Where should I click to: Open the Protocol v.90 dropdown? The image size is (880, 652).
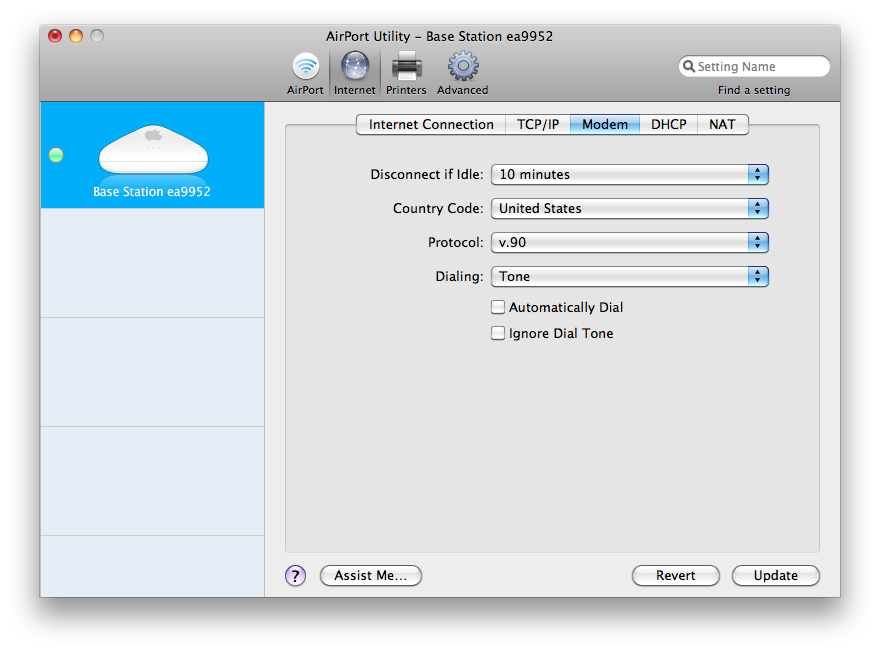coord(629,243)
